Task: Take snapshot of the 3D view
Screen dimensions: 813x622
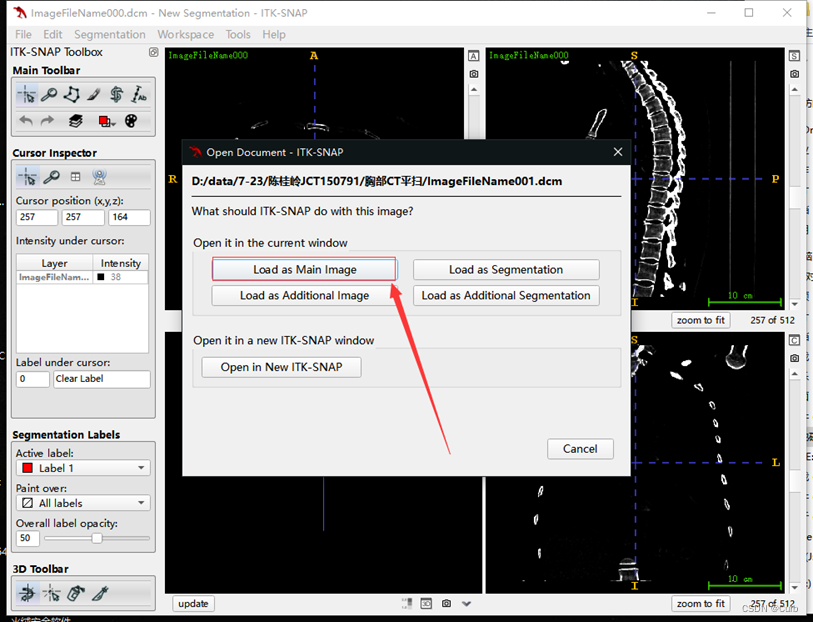Action: (x=446, y=603)
